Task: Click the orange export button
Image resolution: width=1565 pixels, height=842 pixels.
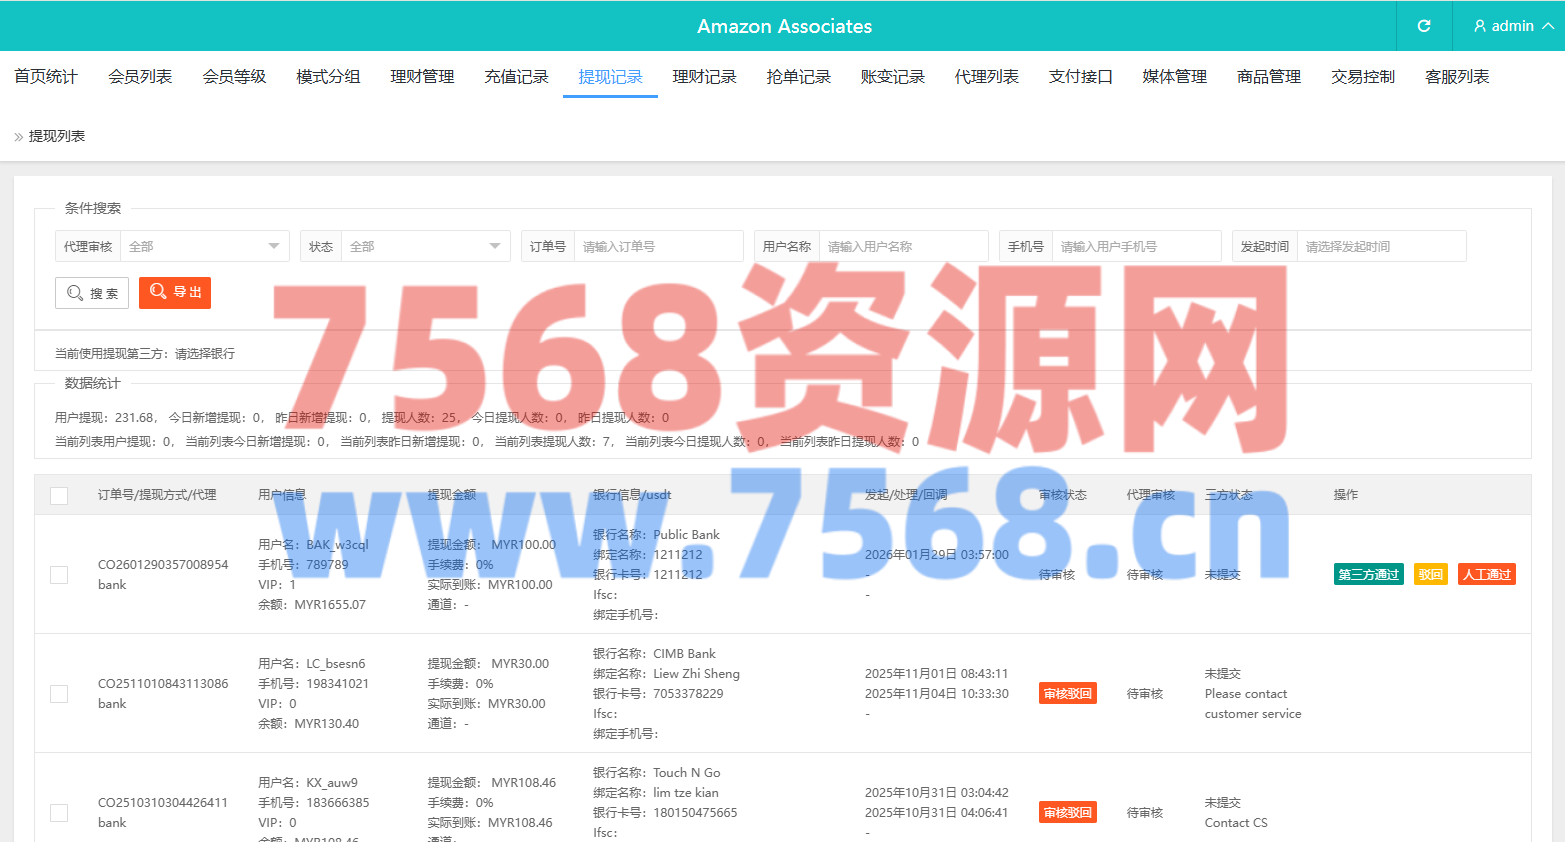Action: click(x=175, y=292)
